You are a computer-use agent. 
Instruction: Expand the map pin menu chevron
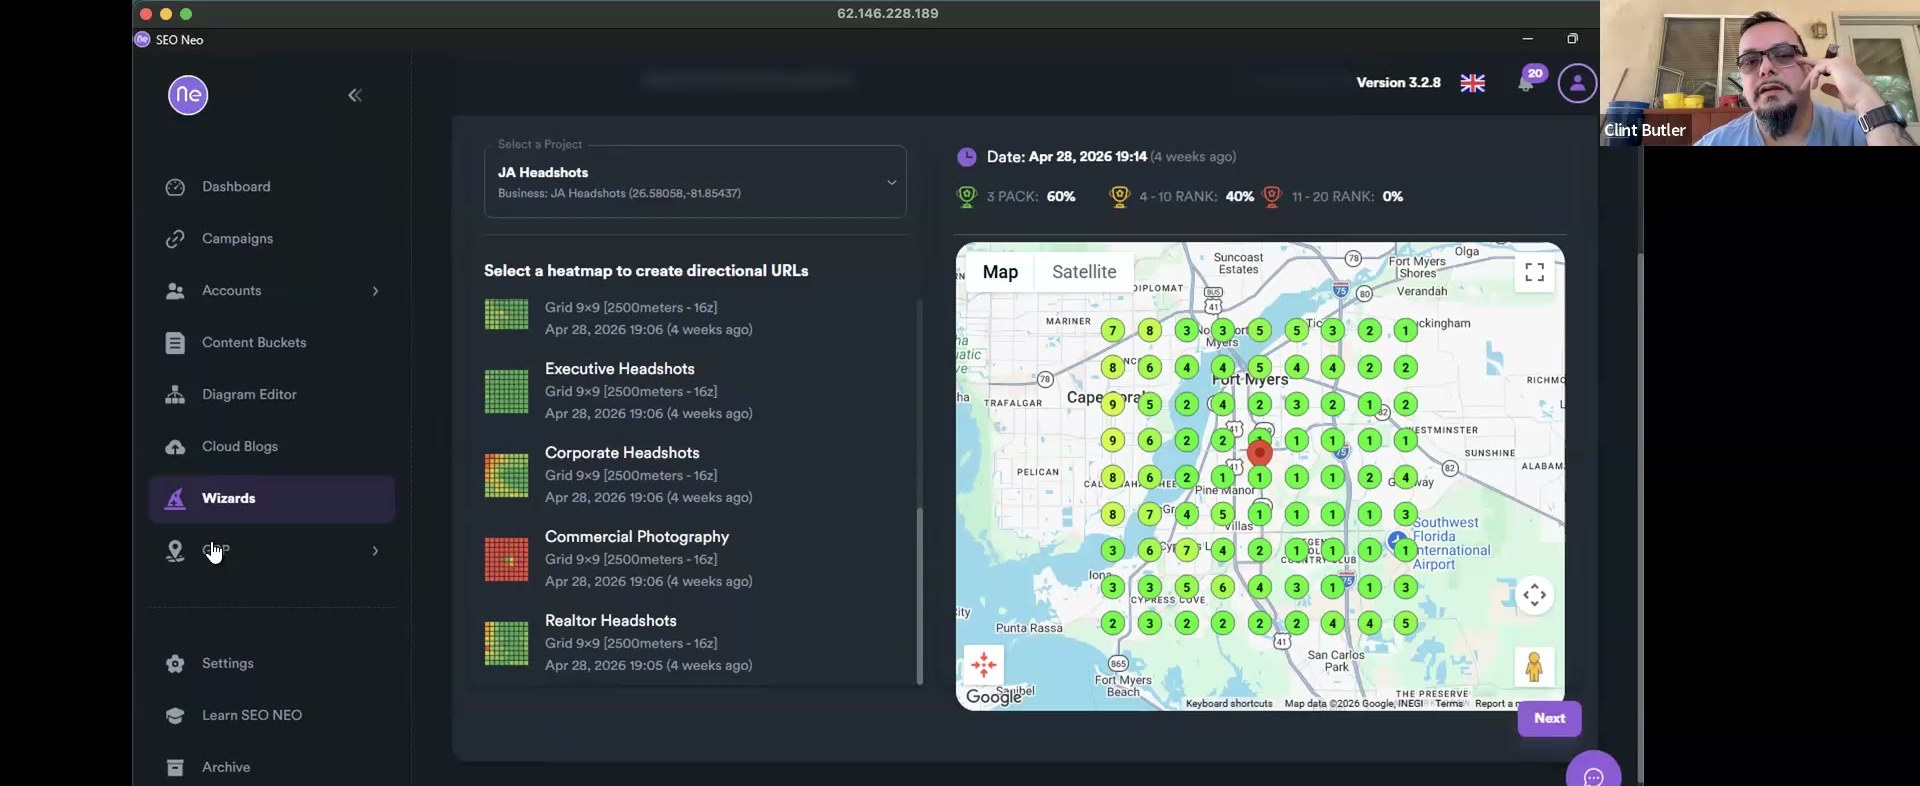pyautogui.click(x=376, y=551)
